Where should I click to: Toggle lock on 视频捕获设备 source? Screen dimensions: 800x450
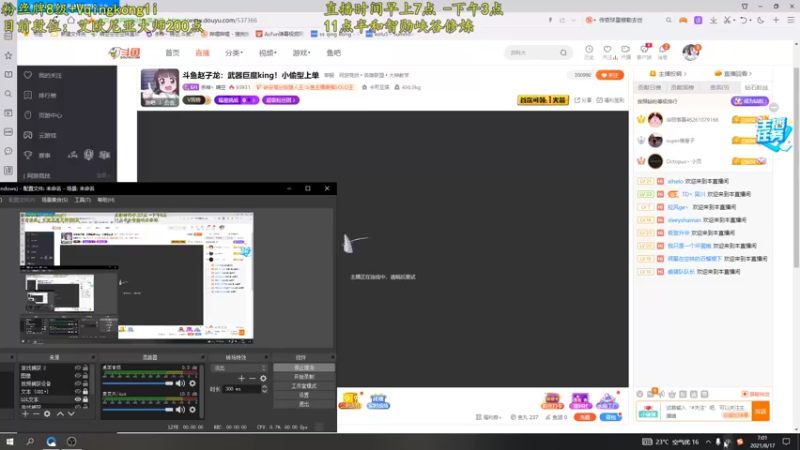pos(85,383)
